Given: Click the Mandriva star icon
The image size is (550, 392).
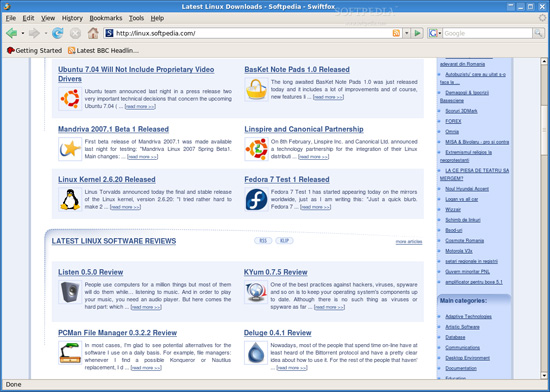Looking at the screenshot, I should tap(70, 149).
